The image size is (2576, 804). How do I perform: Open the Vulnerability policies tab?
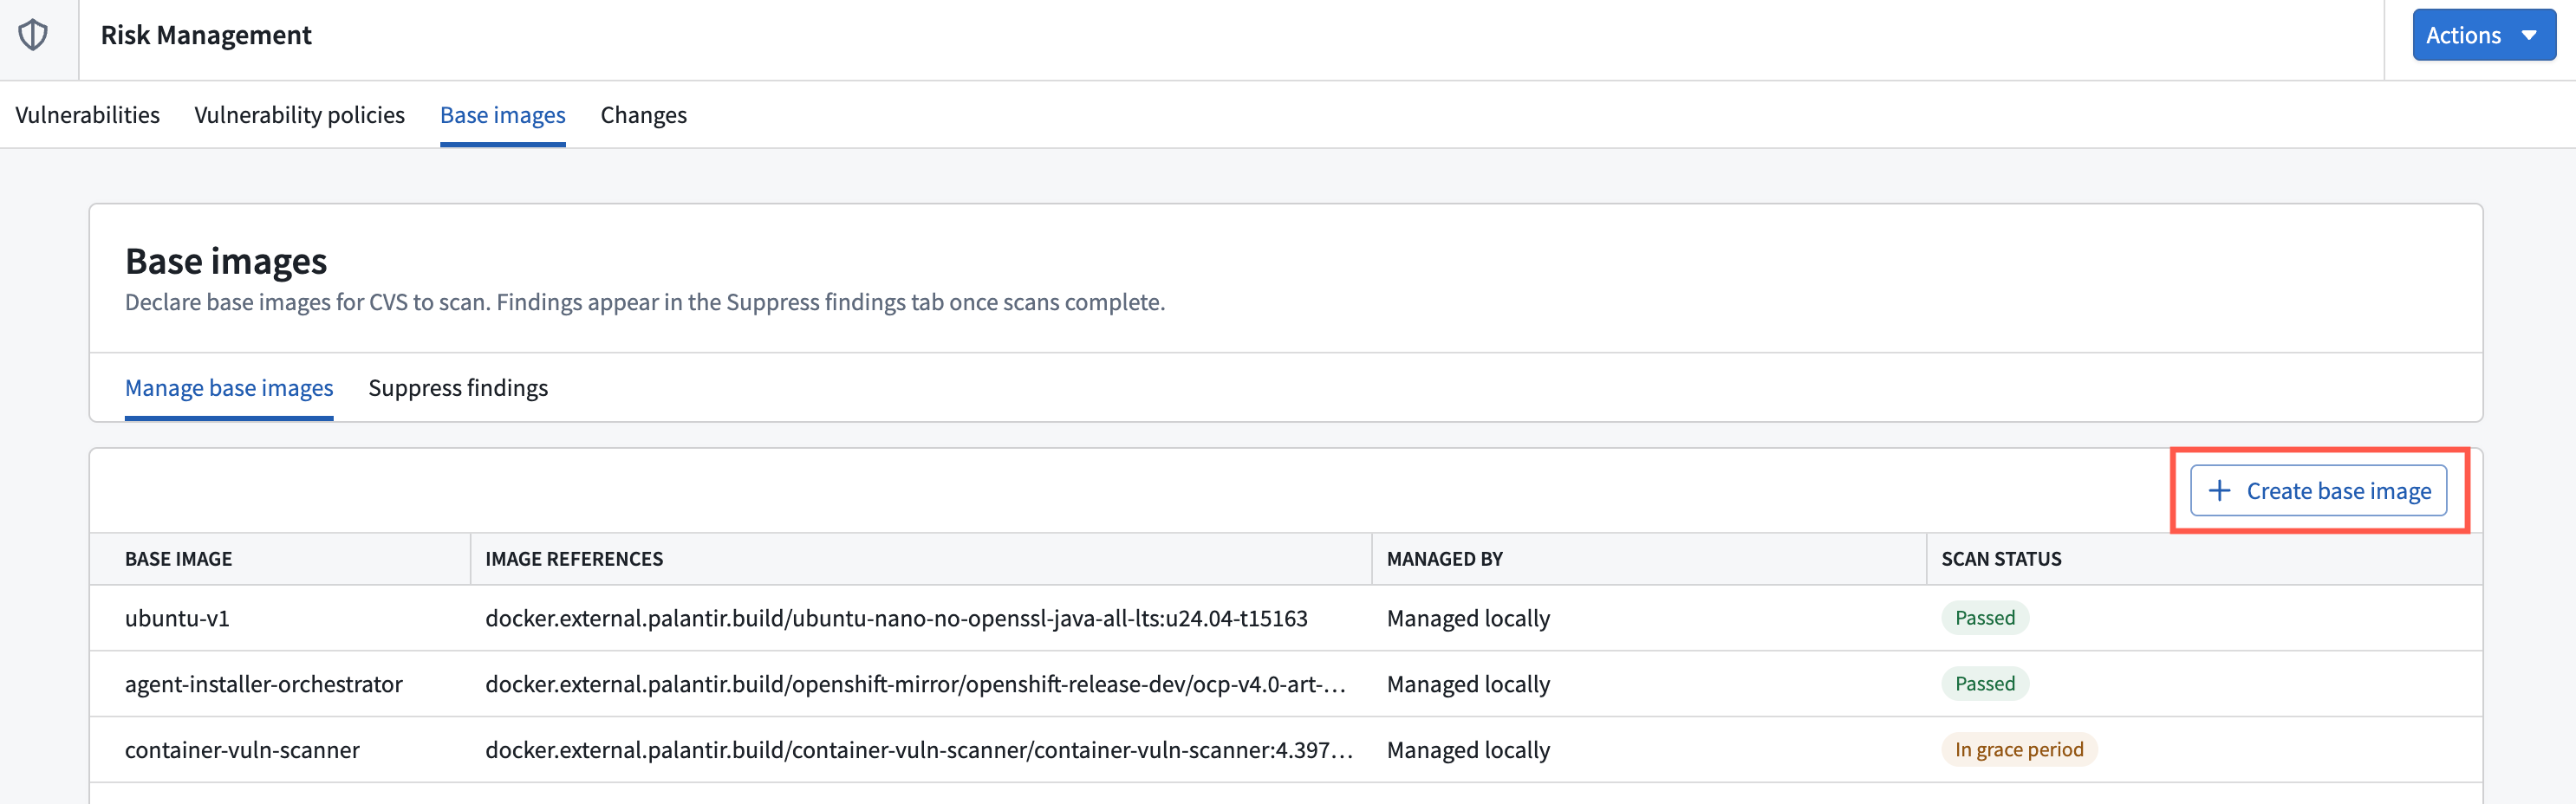coord(299,115)
